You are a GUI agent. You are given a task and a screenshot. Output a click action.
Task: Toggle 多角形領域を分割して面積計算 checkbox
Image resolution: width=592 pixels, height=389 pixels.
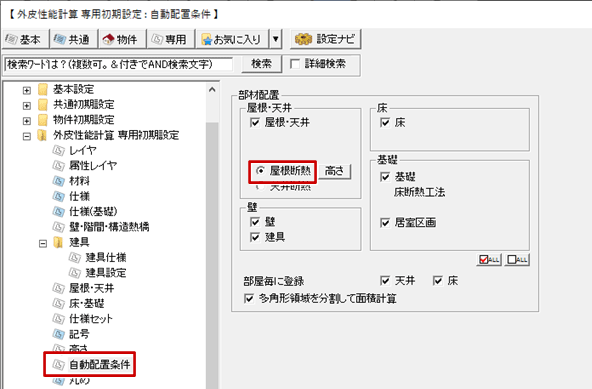point(249,299)
